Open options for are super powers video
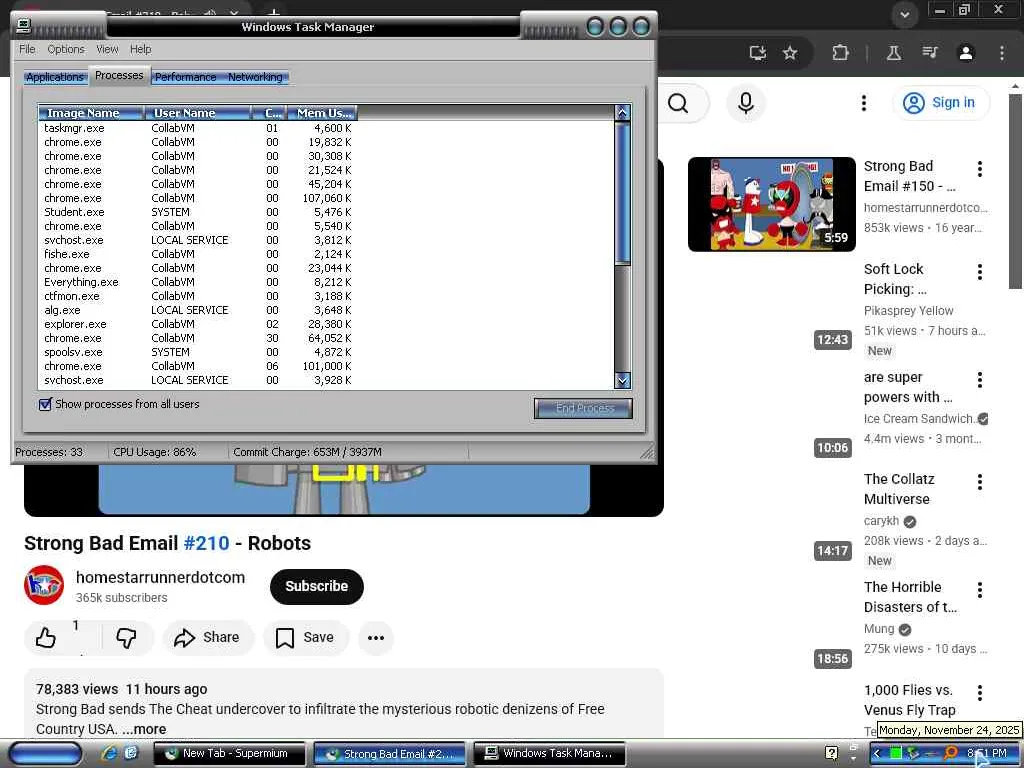This screenshot has height=768, width=1024. 980,379
